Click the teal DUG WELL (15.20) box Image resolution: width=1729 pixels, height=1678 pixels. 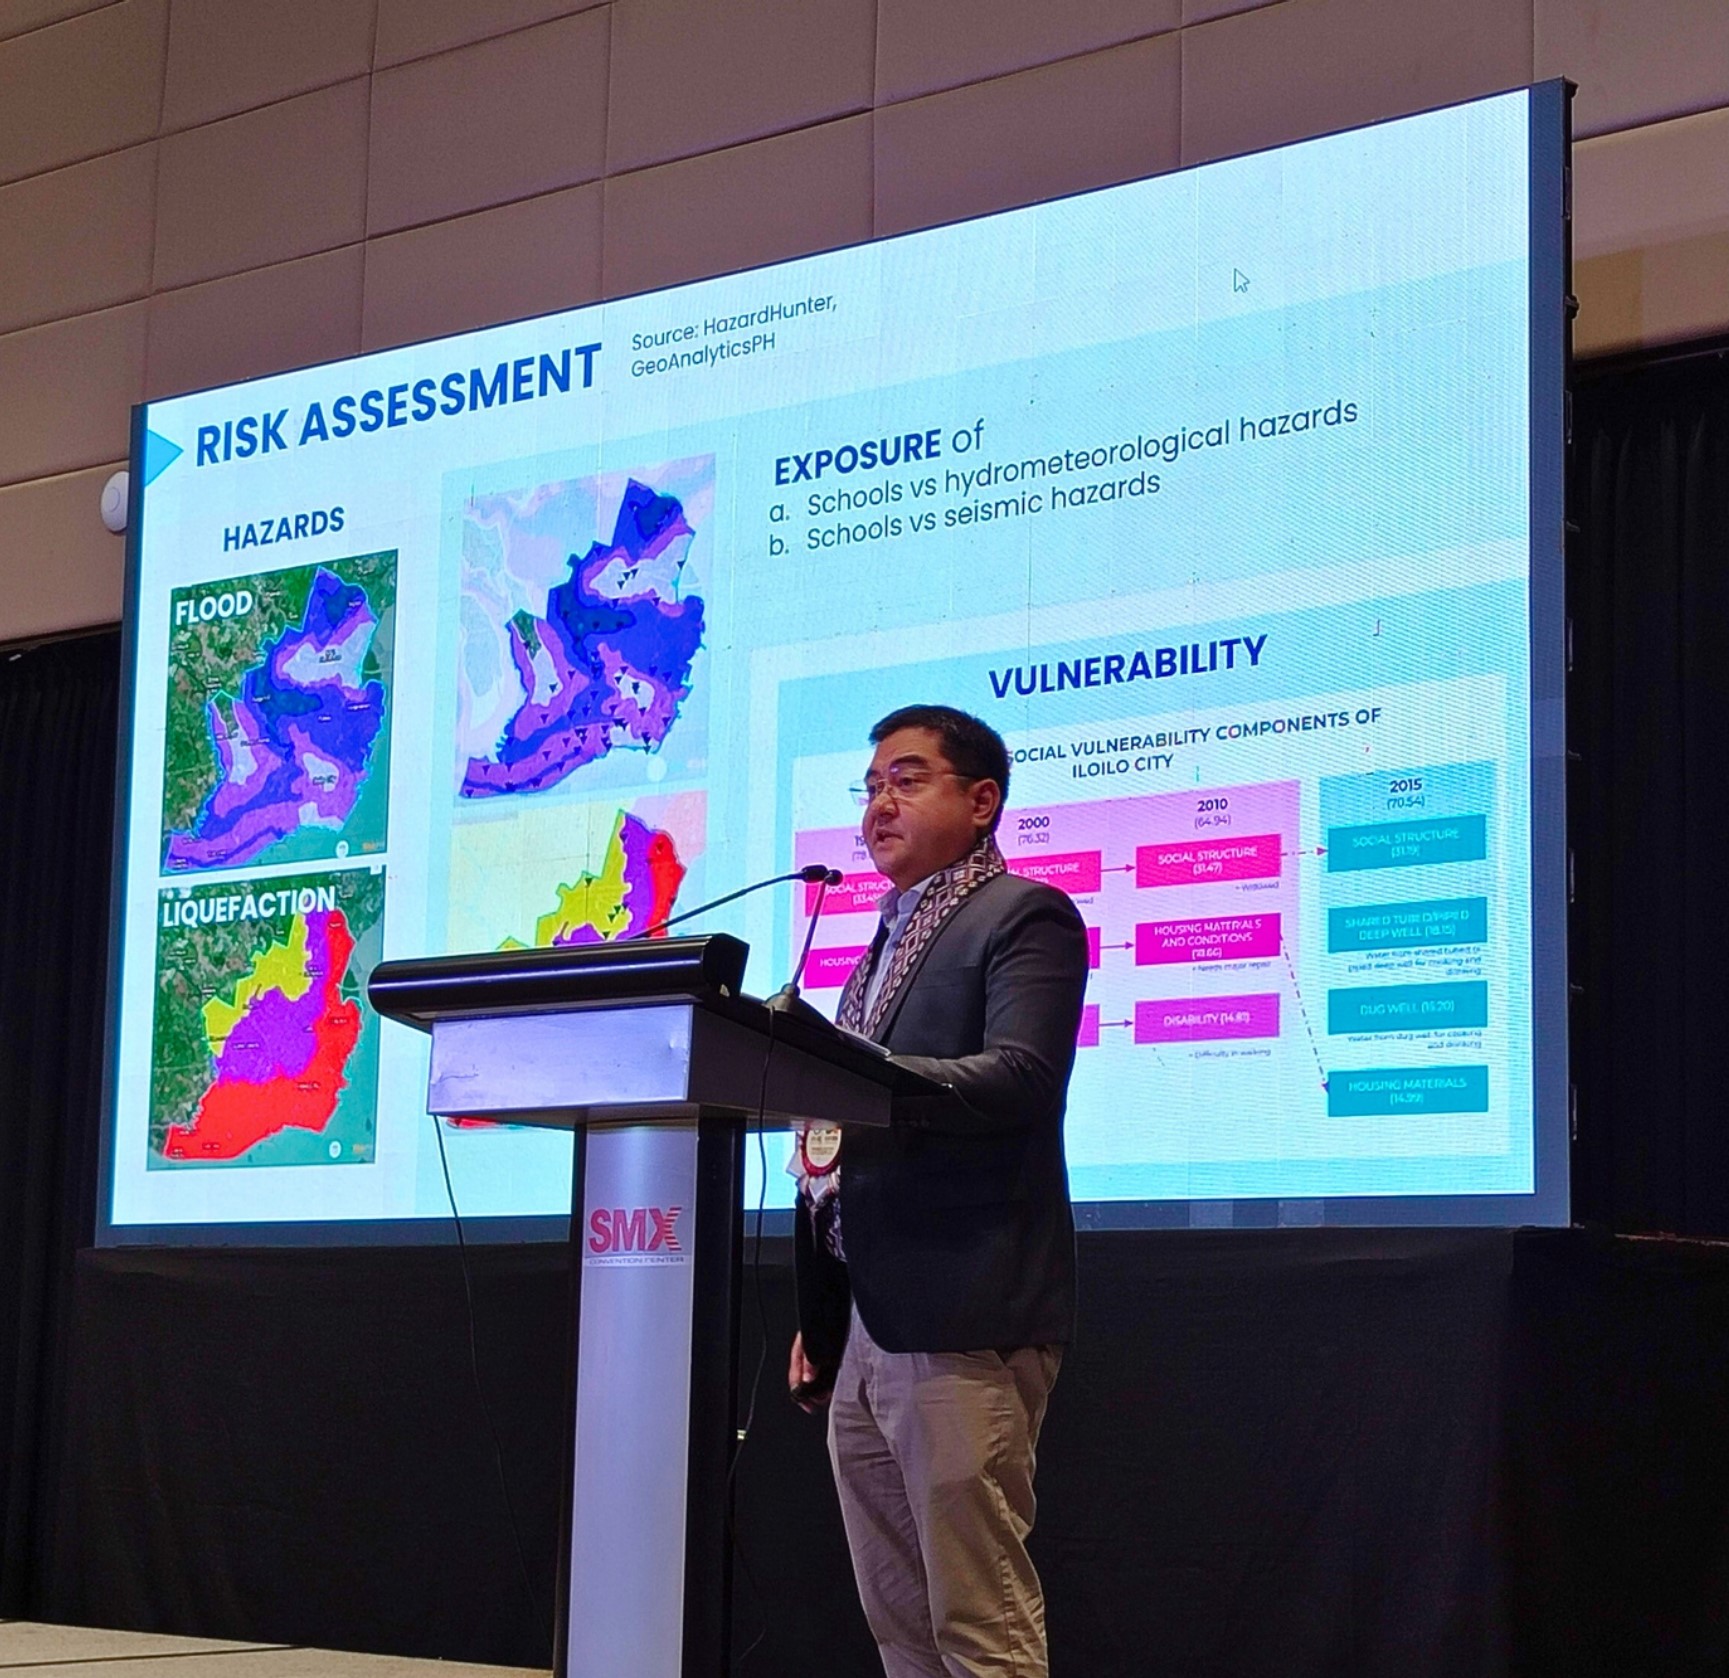coord(1408,1007)
